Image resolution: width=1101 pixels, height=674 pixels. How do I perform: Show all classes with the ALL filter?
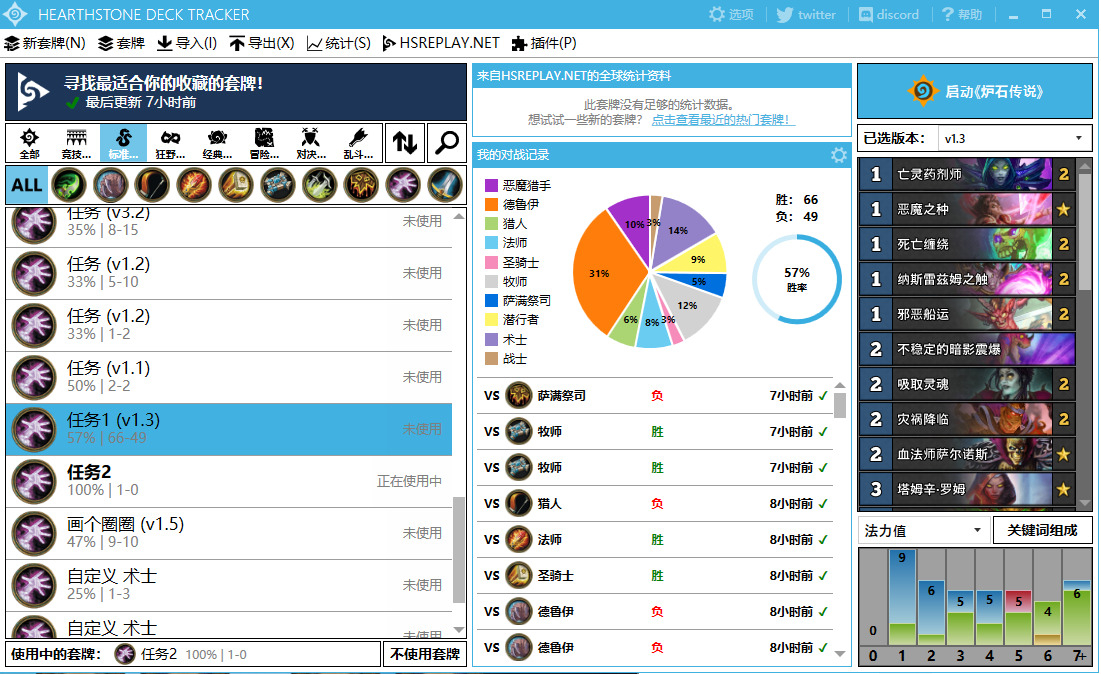[x=27, y=185]
